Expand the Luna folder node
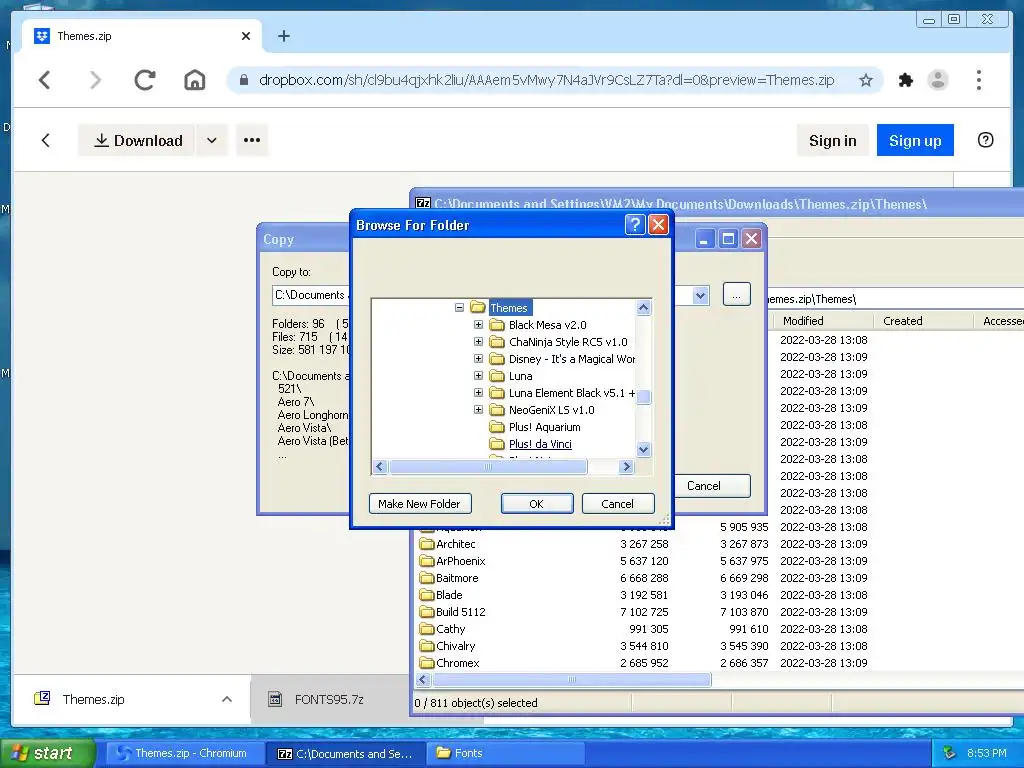1024x768 pixels. click(478, 376)
